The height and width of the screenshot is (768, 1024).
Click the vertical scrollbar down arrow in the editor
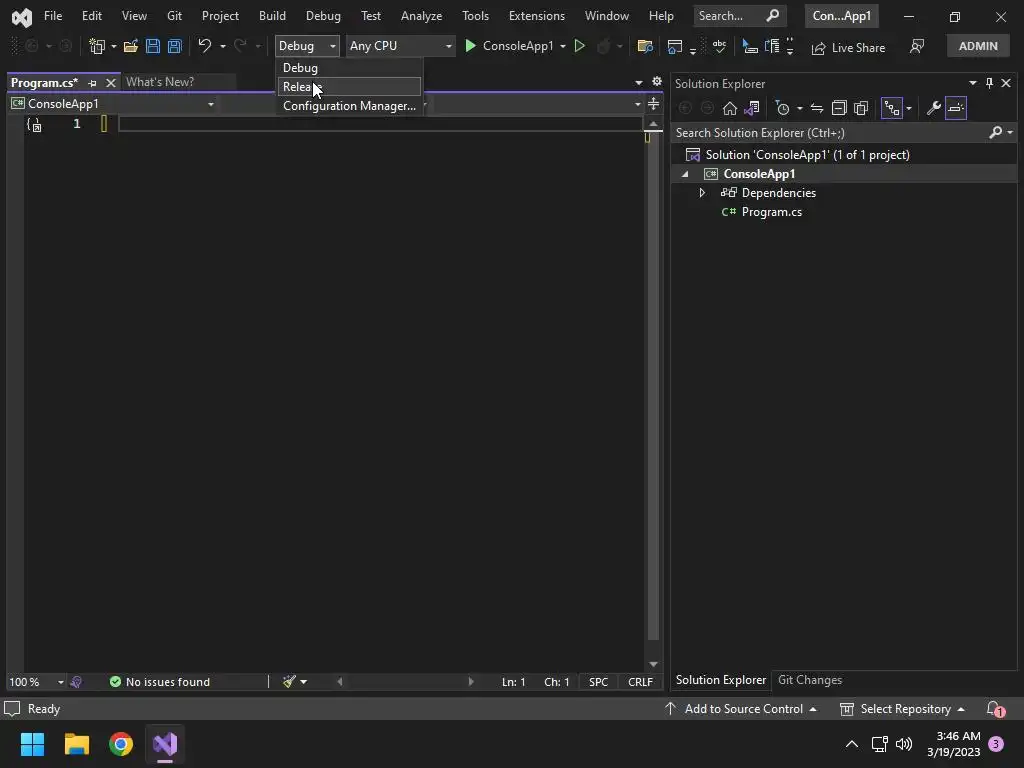point(653,664)
